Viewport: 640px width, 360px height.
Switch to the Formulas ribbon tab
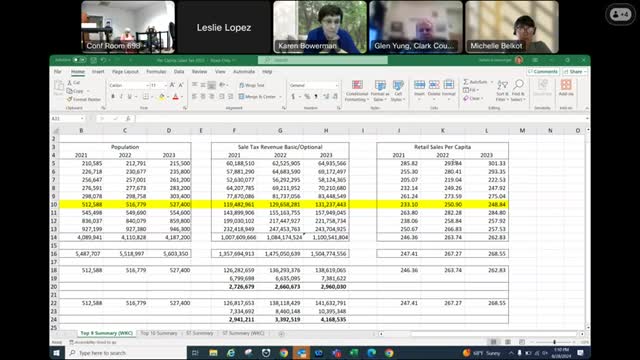pyautogui.click(x=156, y=71)
